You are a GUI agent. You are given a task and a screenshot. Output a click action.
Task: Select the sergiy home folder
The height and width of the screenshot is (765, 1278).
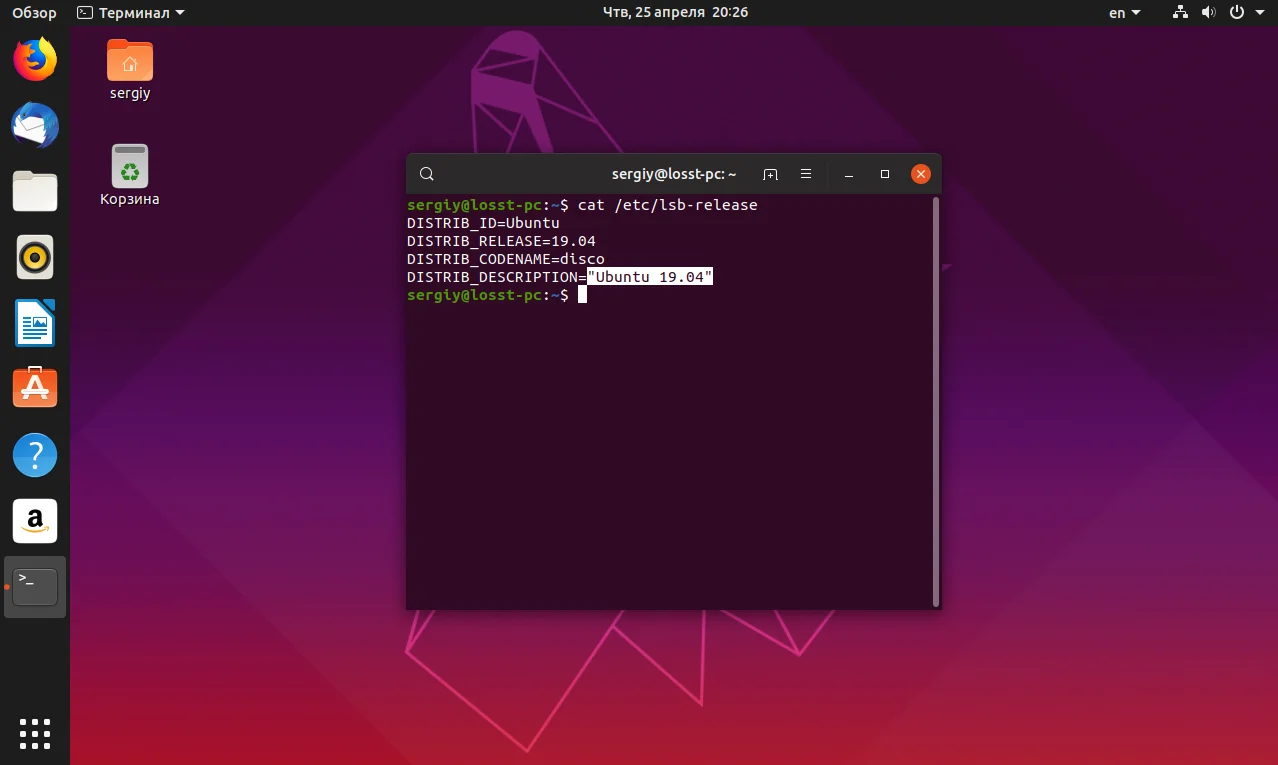pyautogui.click(x=130, y=70)
